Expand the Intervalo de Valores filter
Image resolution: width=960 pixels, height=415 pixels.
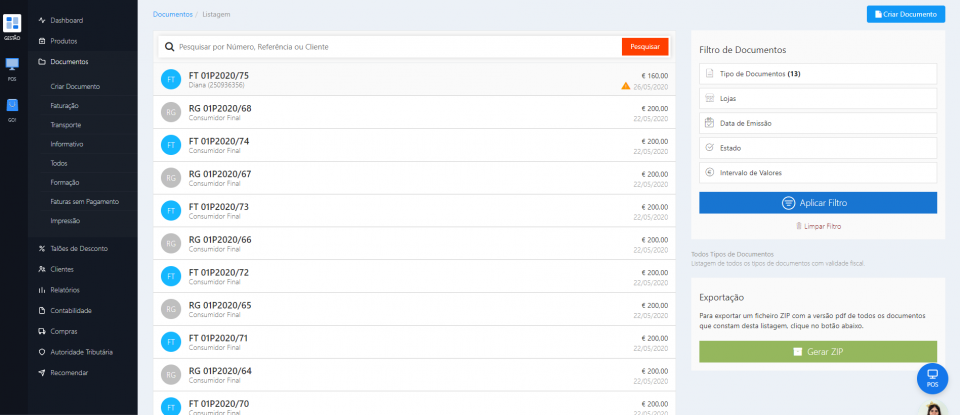click(x=817, y=172)
